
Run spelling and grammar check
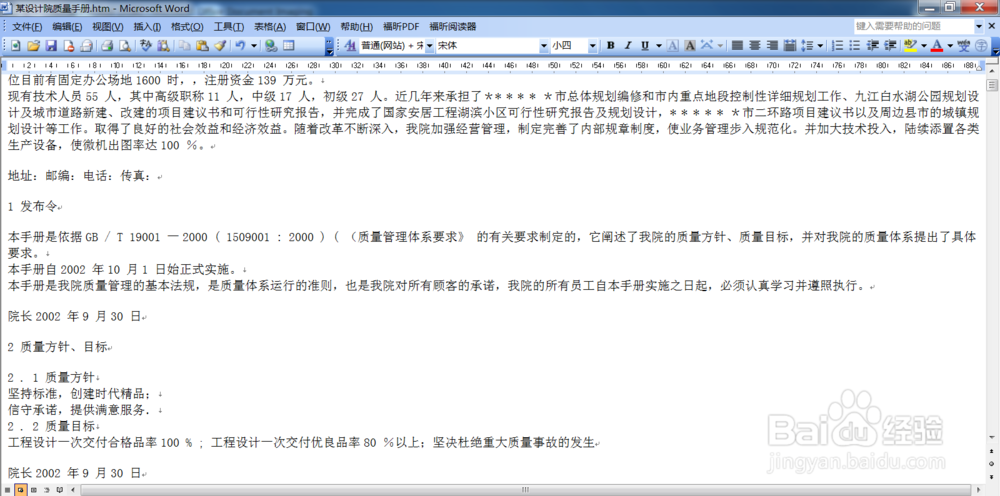(146, 45)
